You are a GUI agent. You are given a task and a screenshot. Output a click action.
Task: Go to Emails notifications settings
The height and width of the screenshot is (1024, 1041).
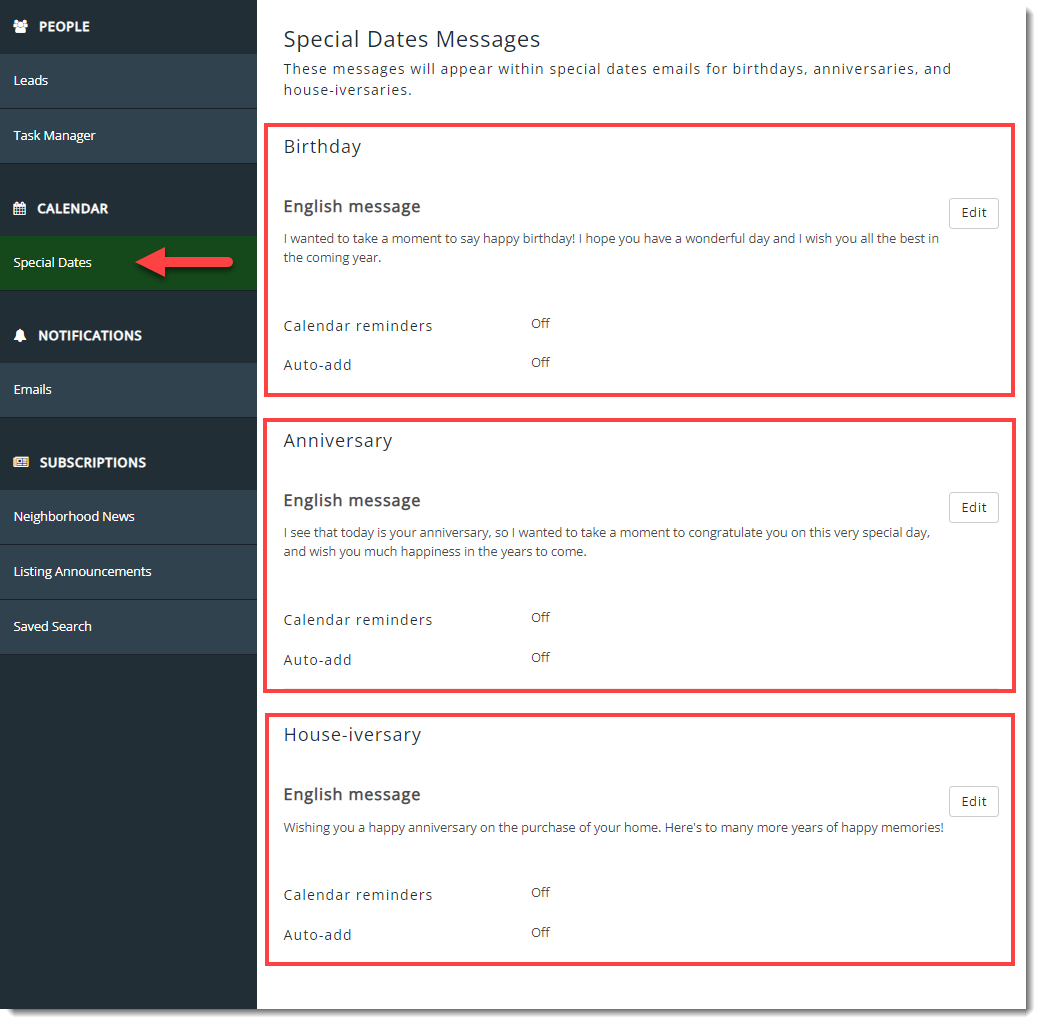pyautogui.click(x=33, y=390)
